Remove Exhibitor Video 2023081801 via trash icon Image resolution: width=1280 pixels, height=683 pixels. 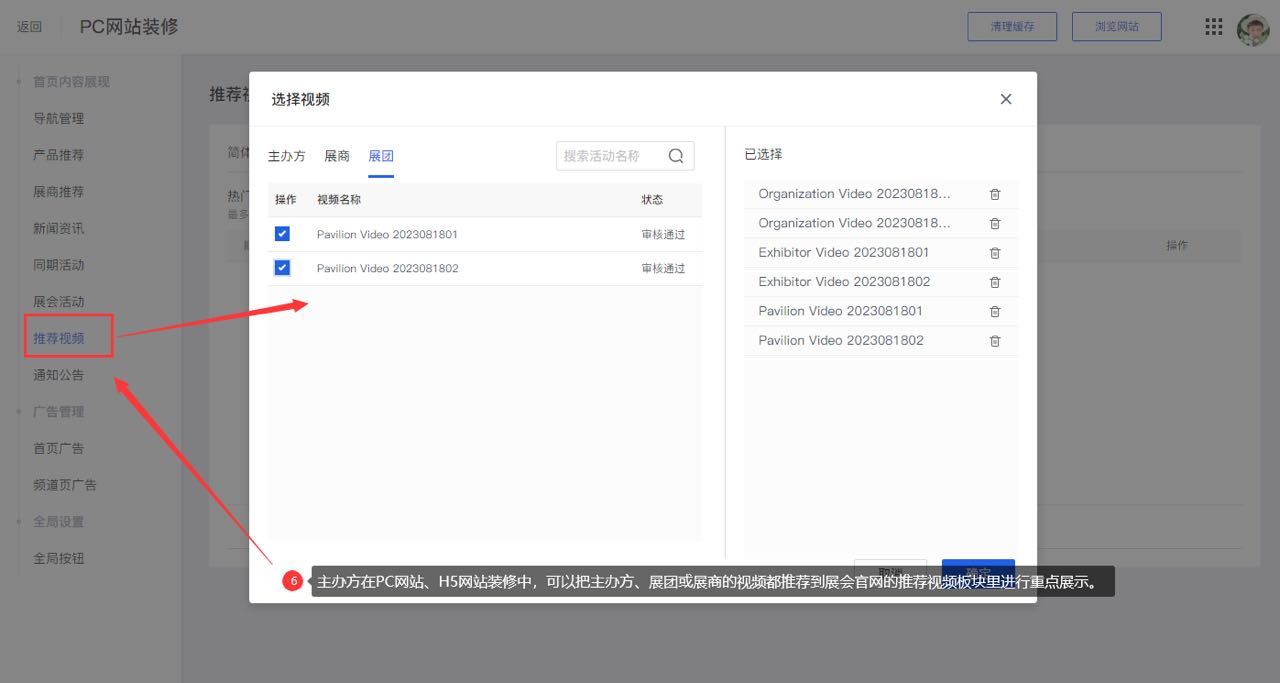point(994,253)
